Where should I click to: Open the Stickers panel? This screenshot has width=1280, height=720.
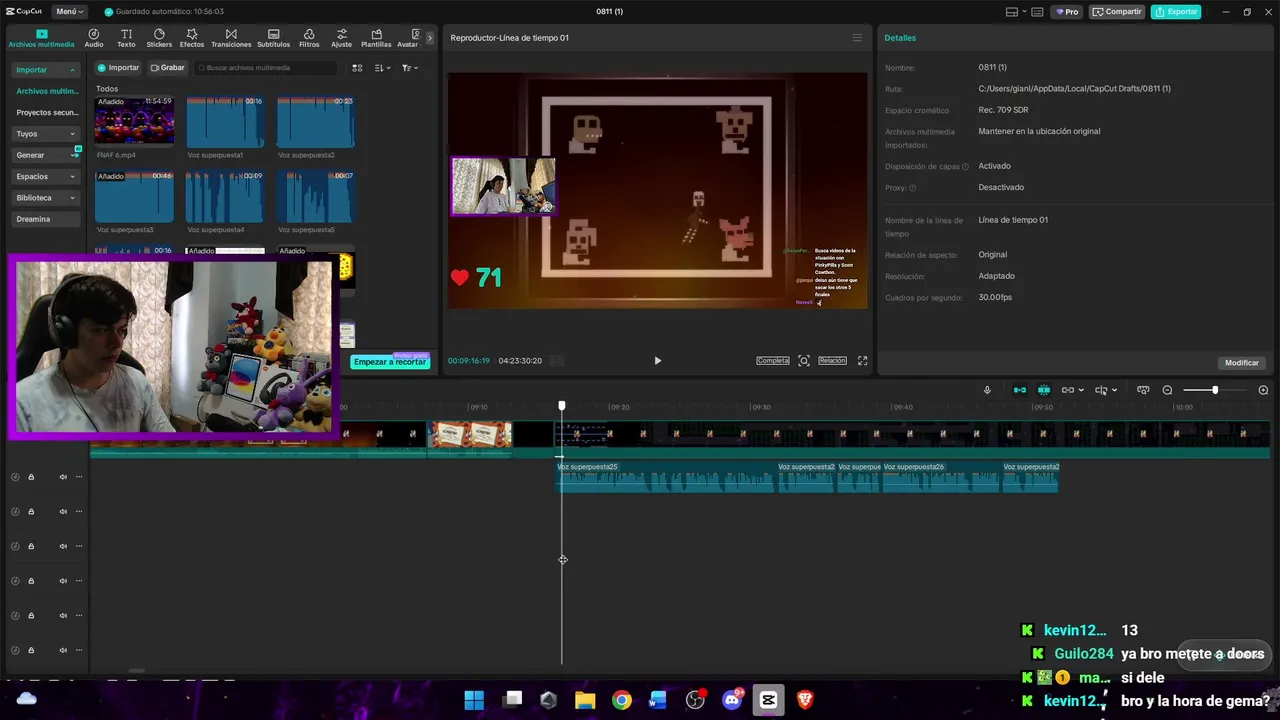pyautogui.click(x=159, y=38)
